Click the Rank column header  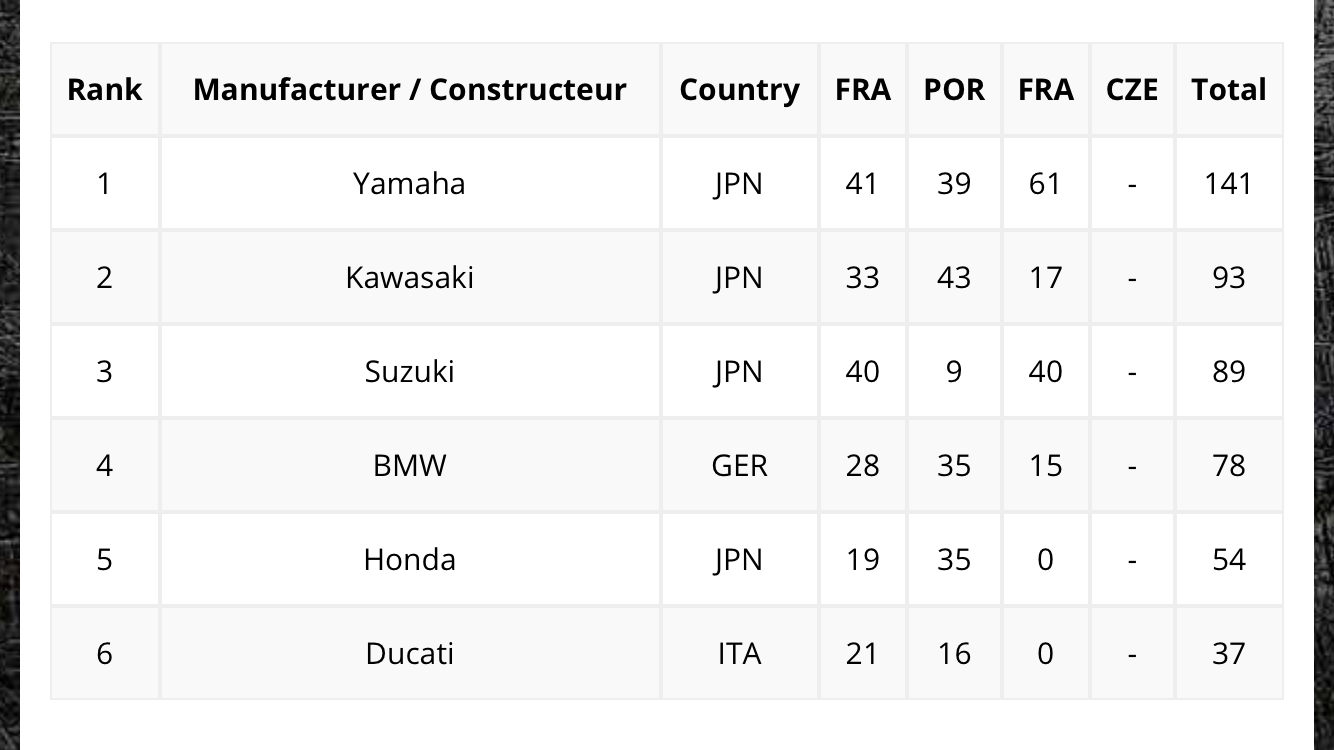(x=104, y=90)
